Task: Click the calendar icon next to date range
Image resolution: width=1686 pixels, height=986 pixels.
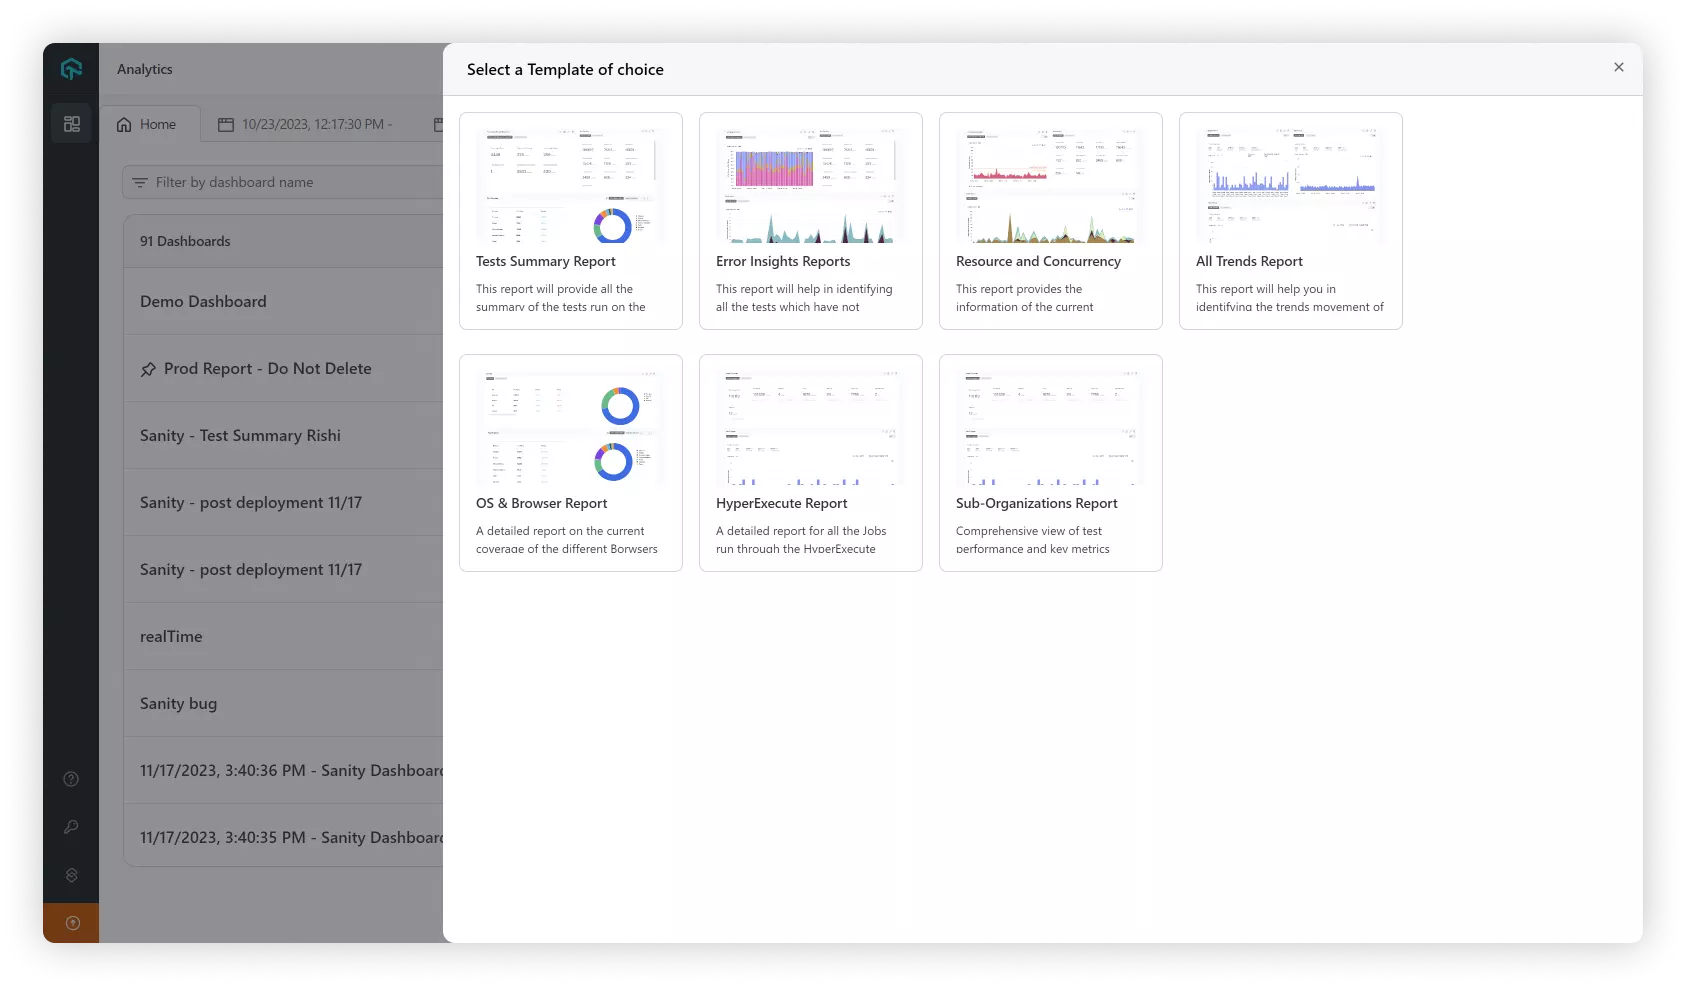Action: [226, 125]
